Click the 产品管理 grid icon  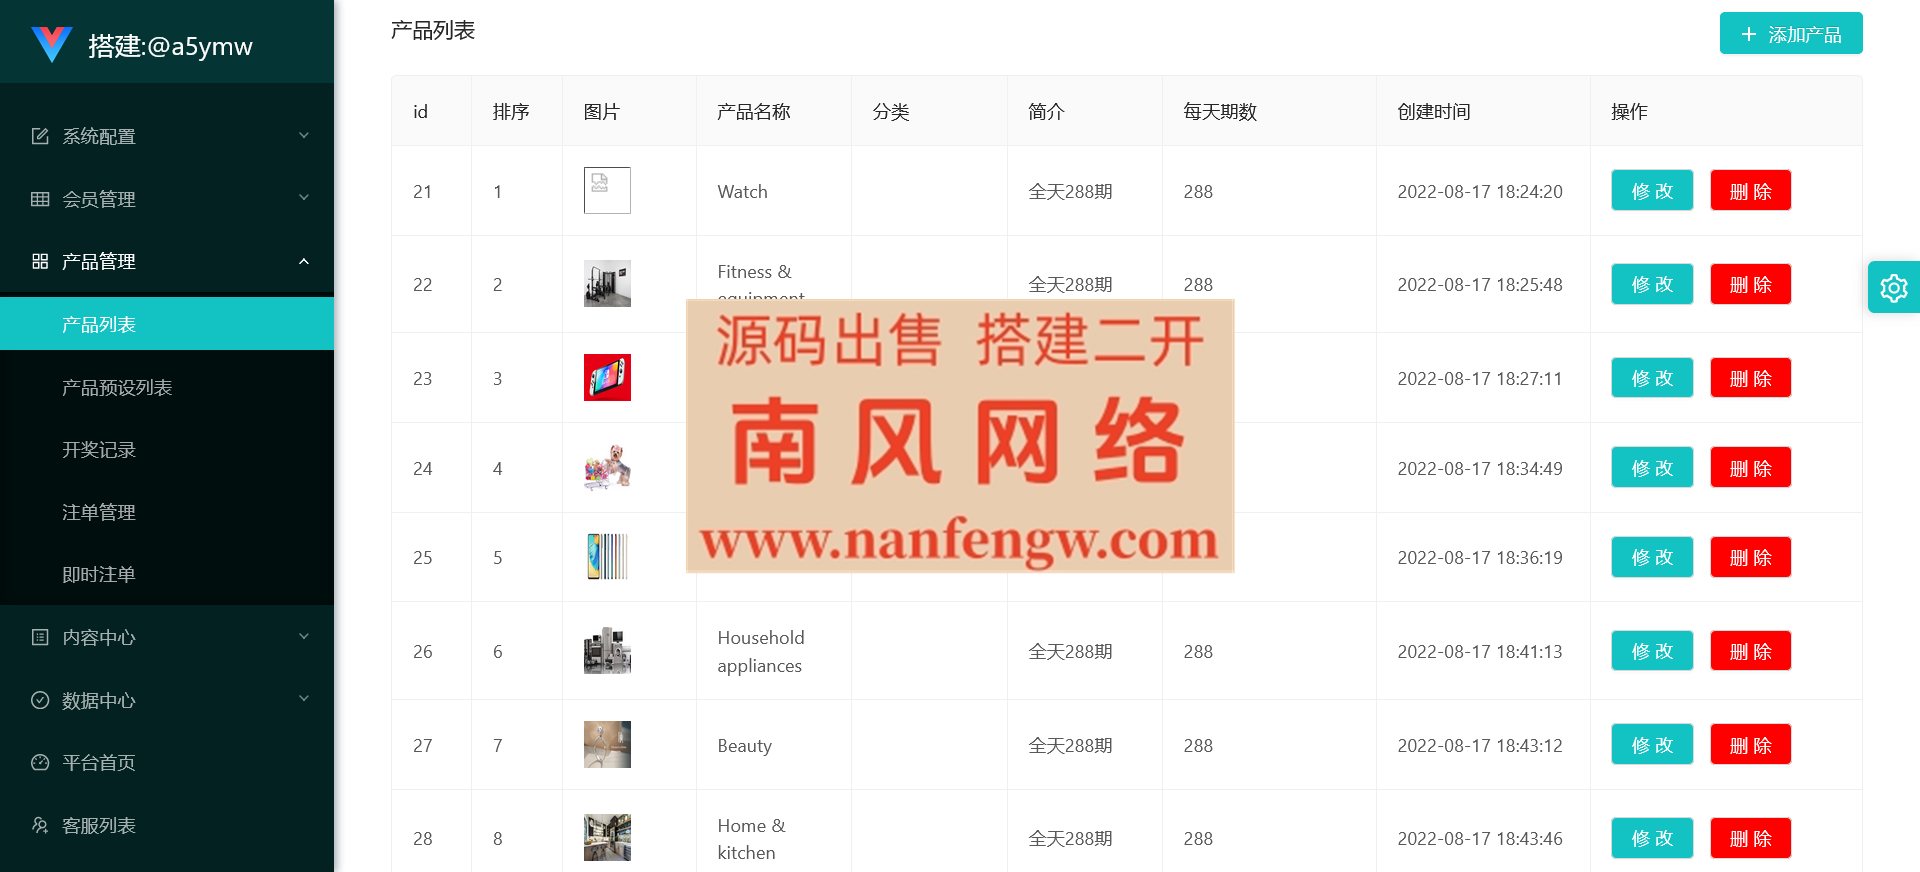[40, 261]
